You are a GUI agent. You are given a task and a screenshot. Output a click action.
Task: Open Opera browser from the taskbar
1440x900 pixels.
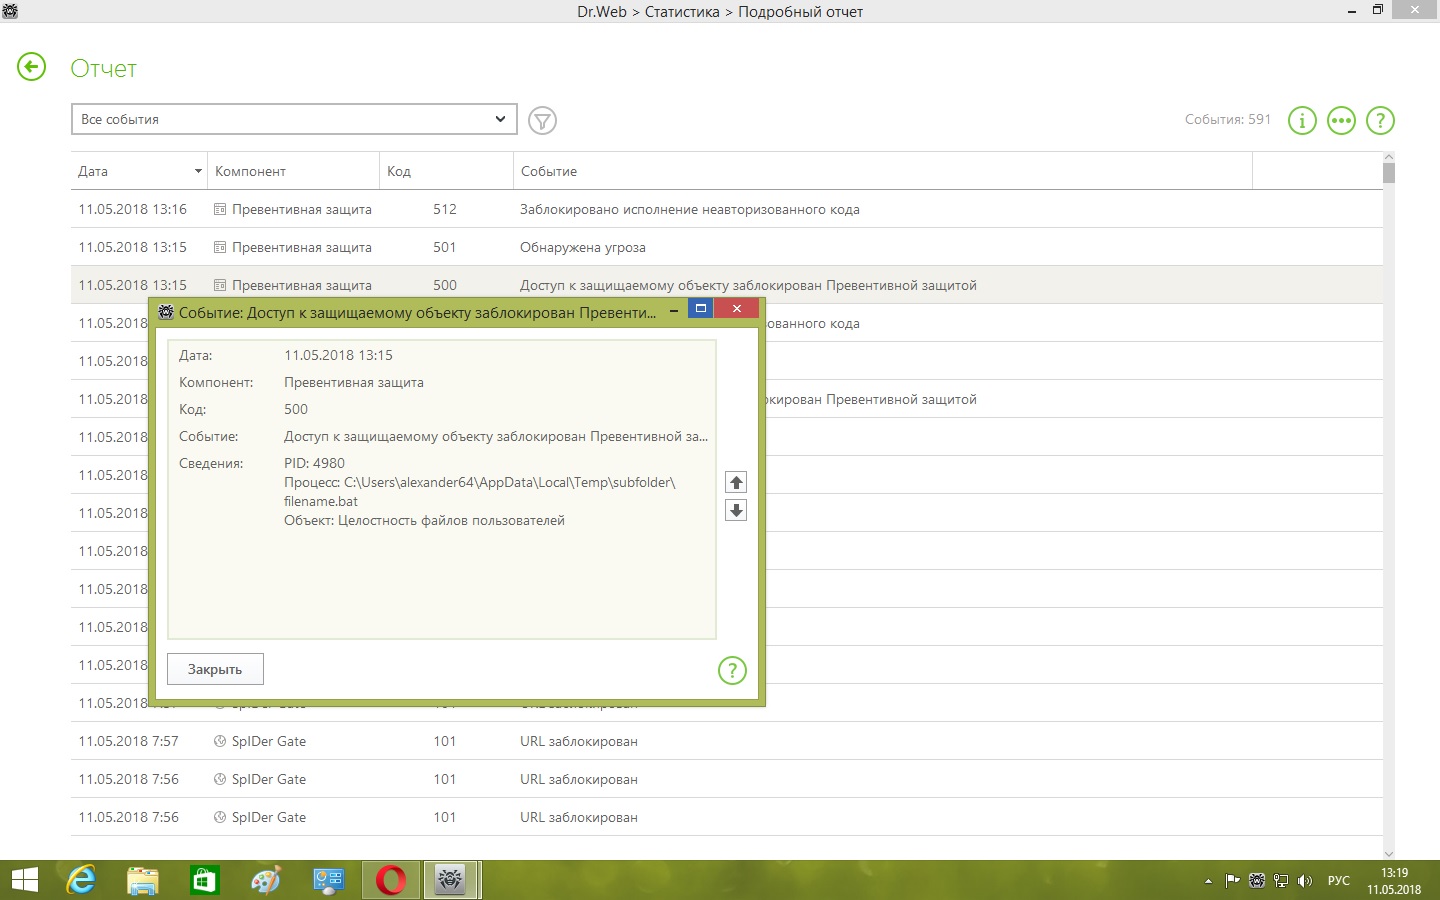coord(390,880)
